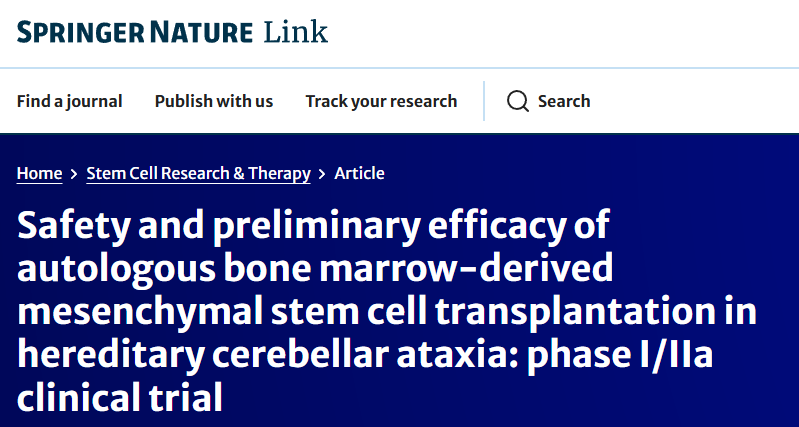Click "clinical trial" at the end of the title

[120, 396]
